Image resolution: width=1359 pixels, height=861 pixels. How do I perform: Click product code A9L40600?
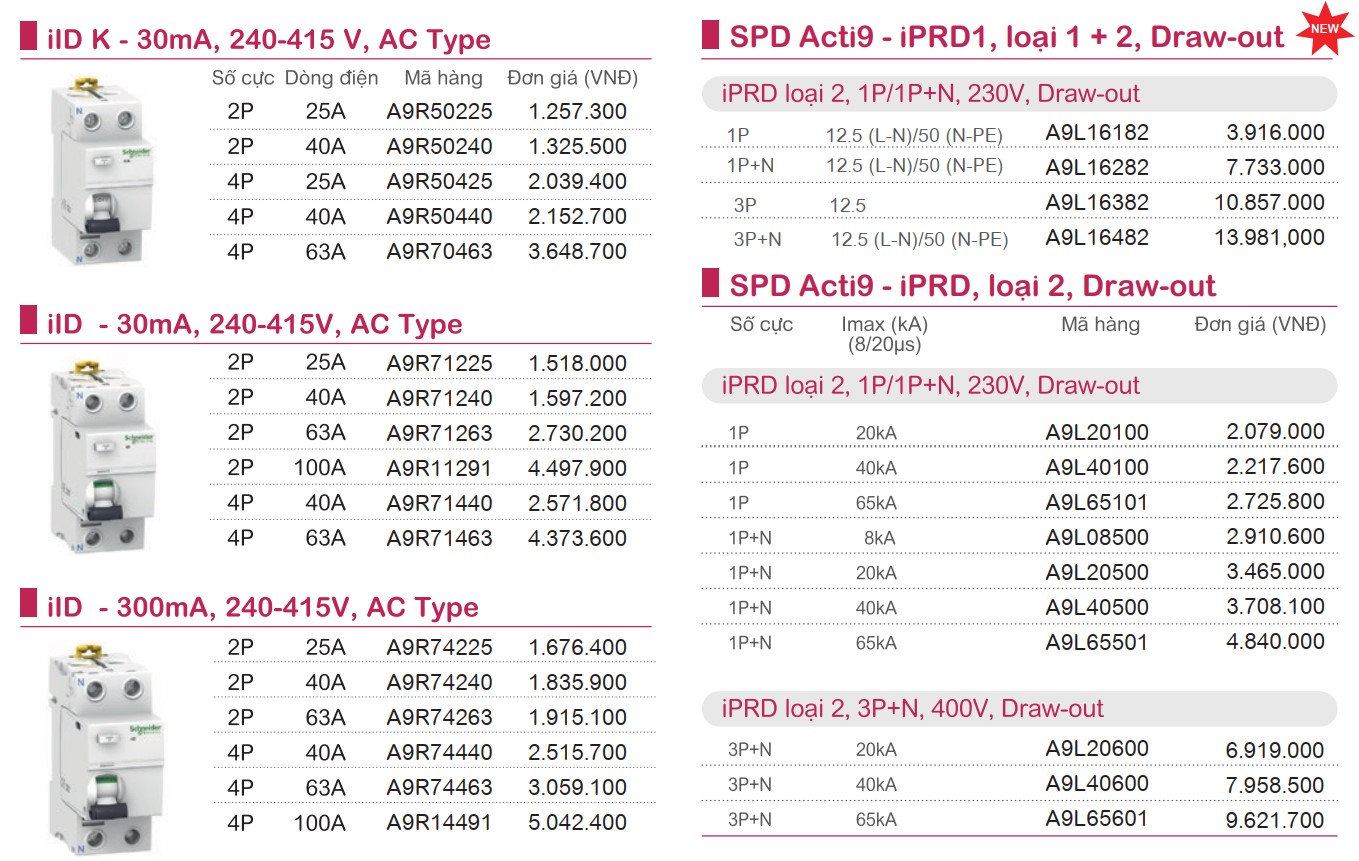1097,784
